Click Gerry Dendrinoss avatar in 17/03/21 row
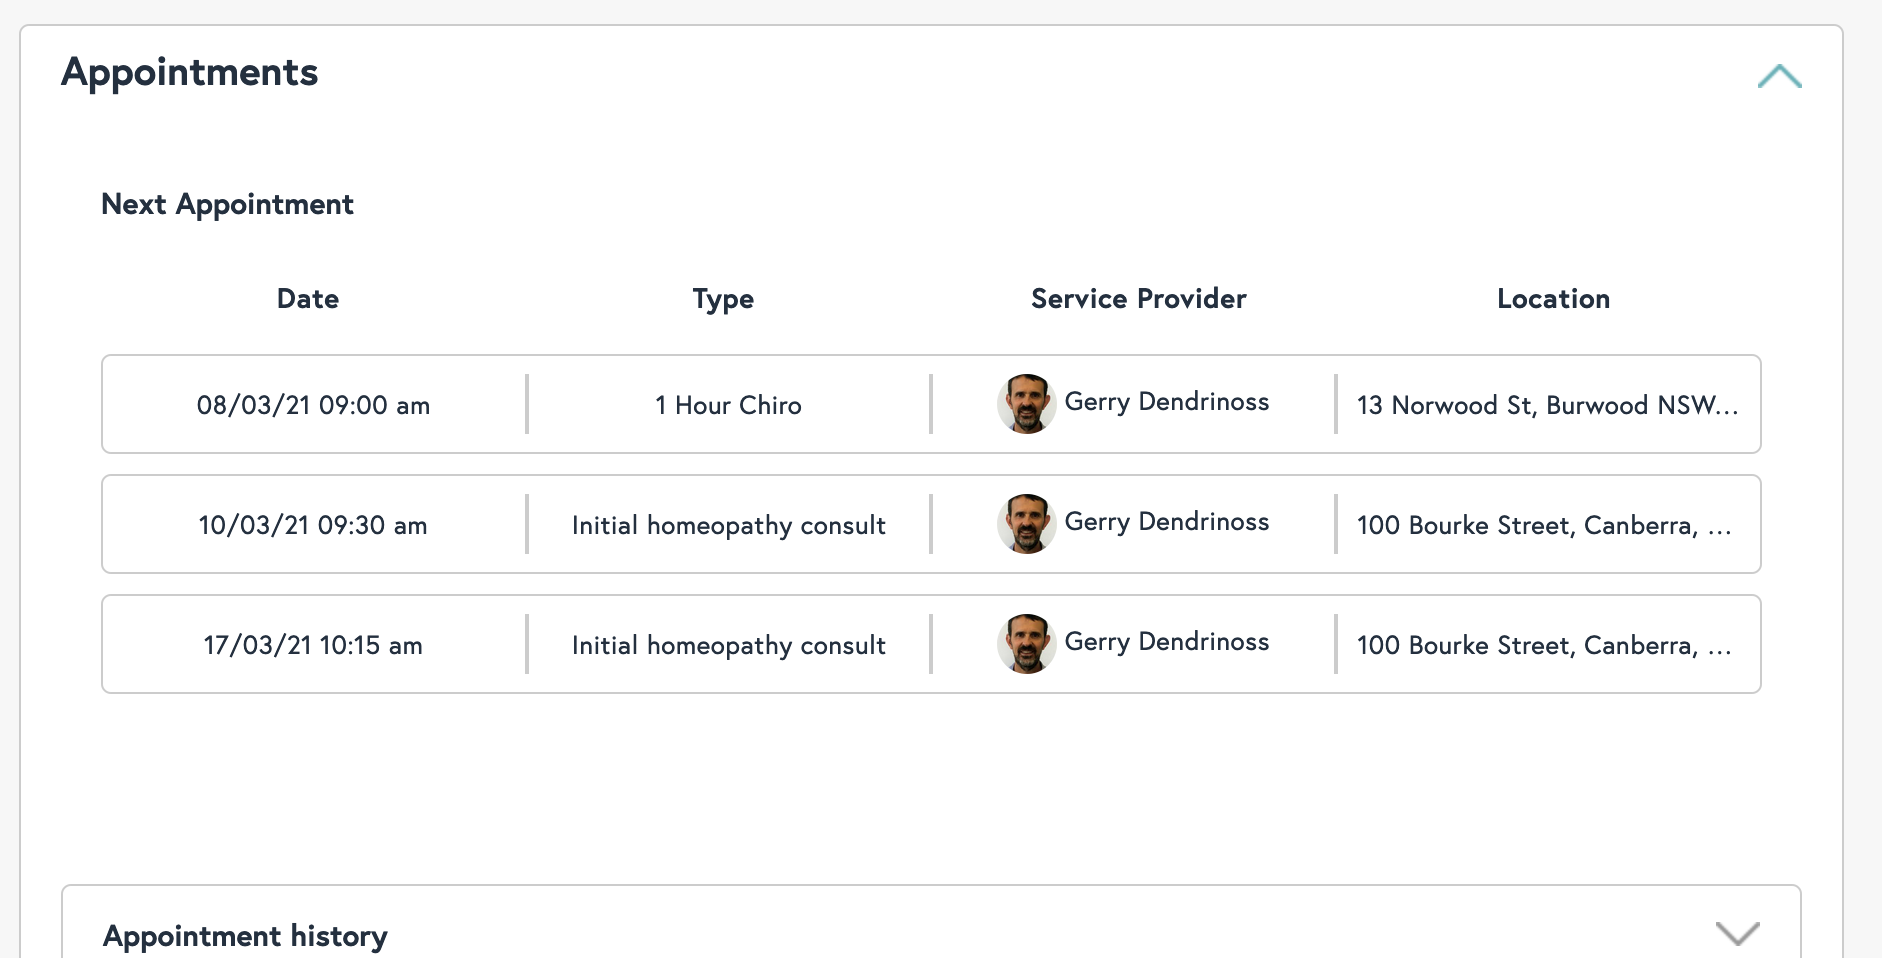Screen dimensions: 1882x958 1026,644
